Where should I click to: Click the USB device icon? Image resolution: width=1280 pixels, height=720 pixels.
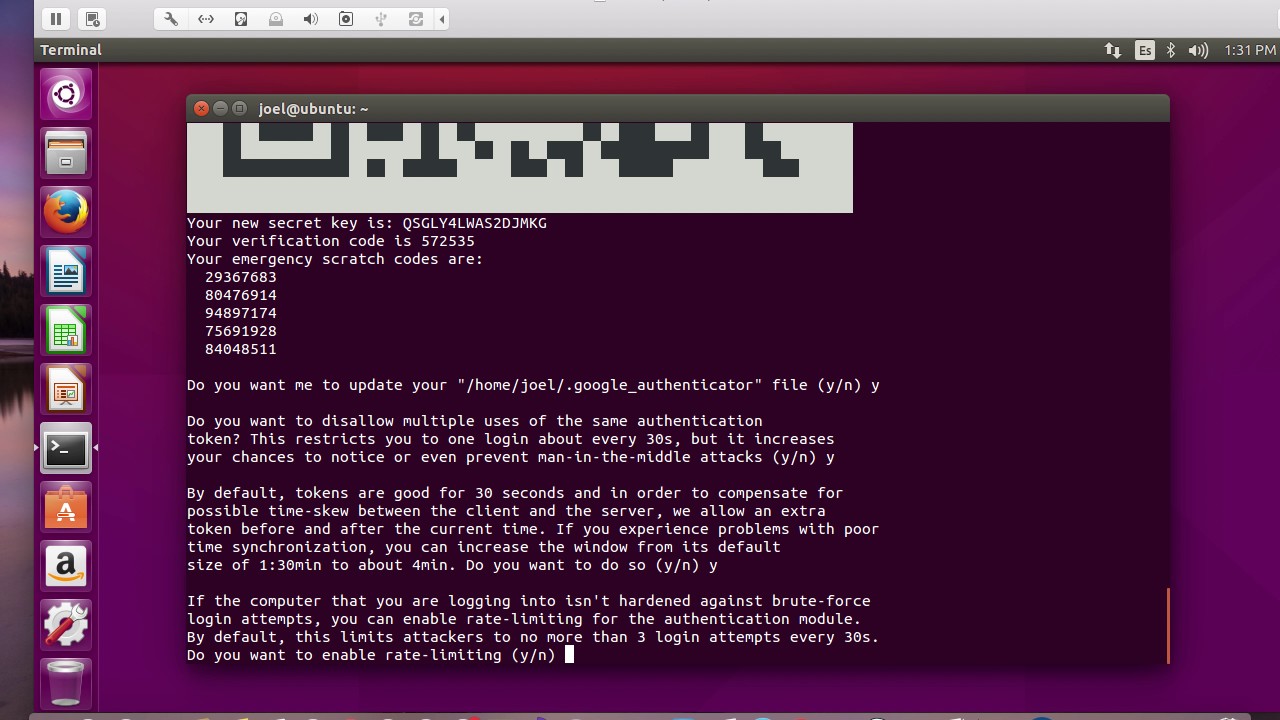[381, 19]
